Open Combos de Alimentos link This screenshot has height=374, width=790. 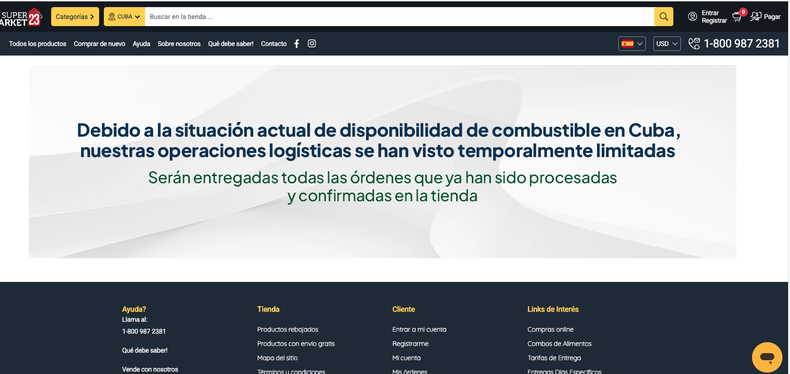pos(559,344)
